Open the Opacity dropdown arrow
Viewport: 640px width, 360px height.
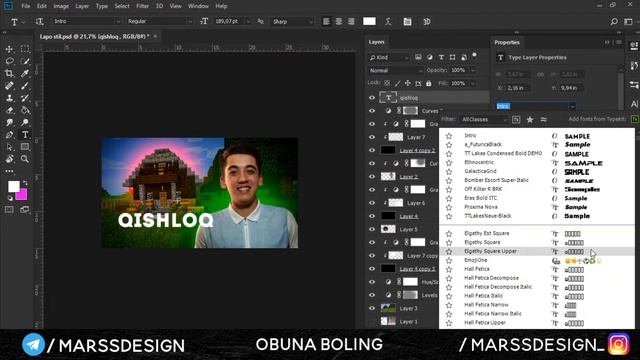pyautogui.click(x=473, y=71)
